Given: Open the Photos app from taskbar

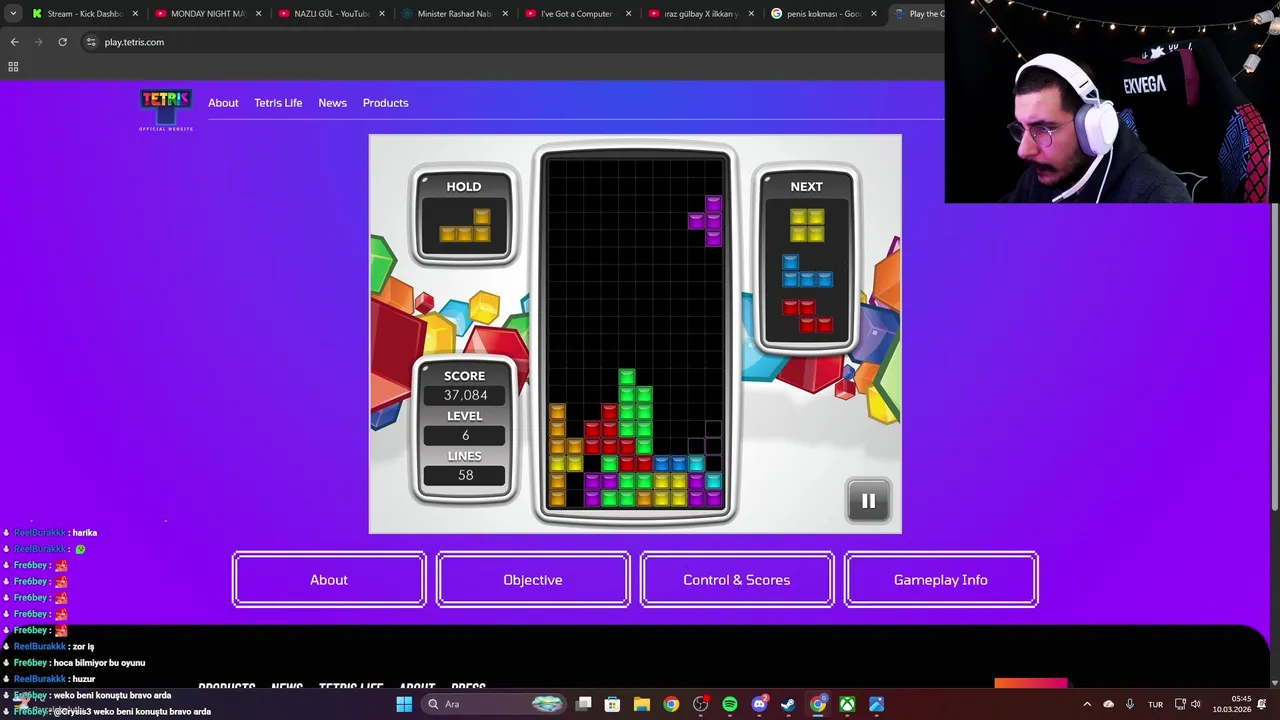Looking at the screenshot, I should coord(876,704).
